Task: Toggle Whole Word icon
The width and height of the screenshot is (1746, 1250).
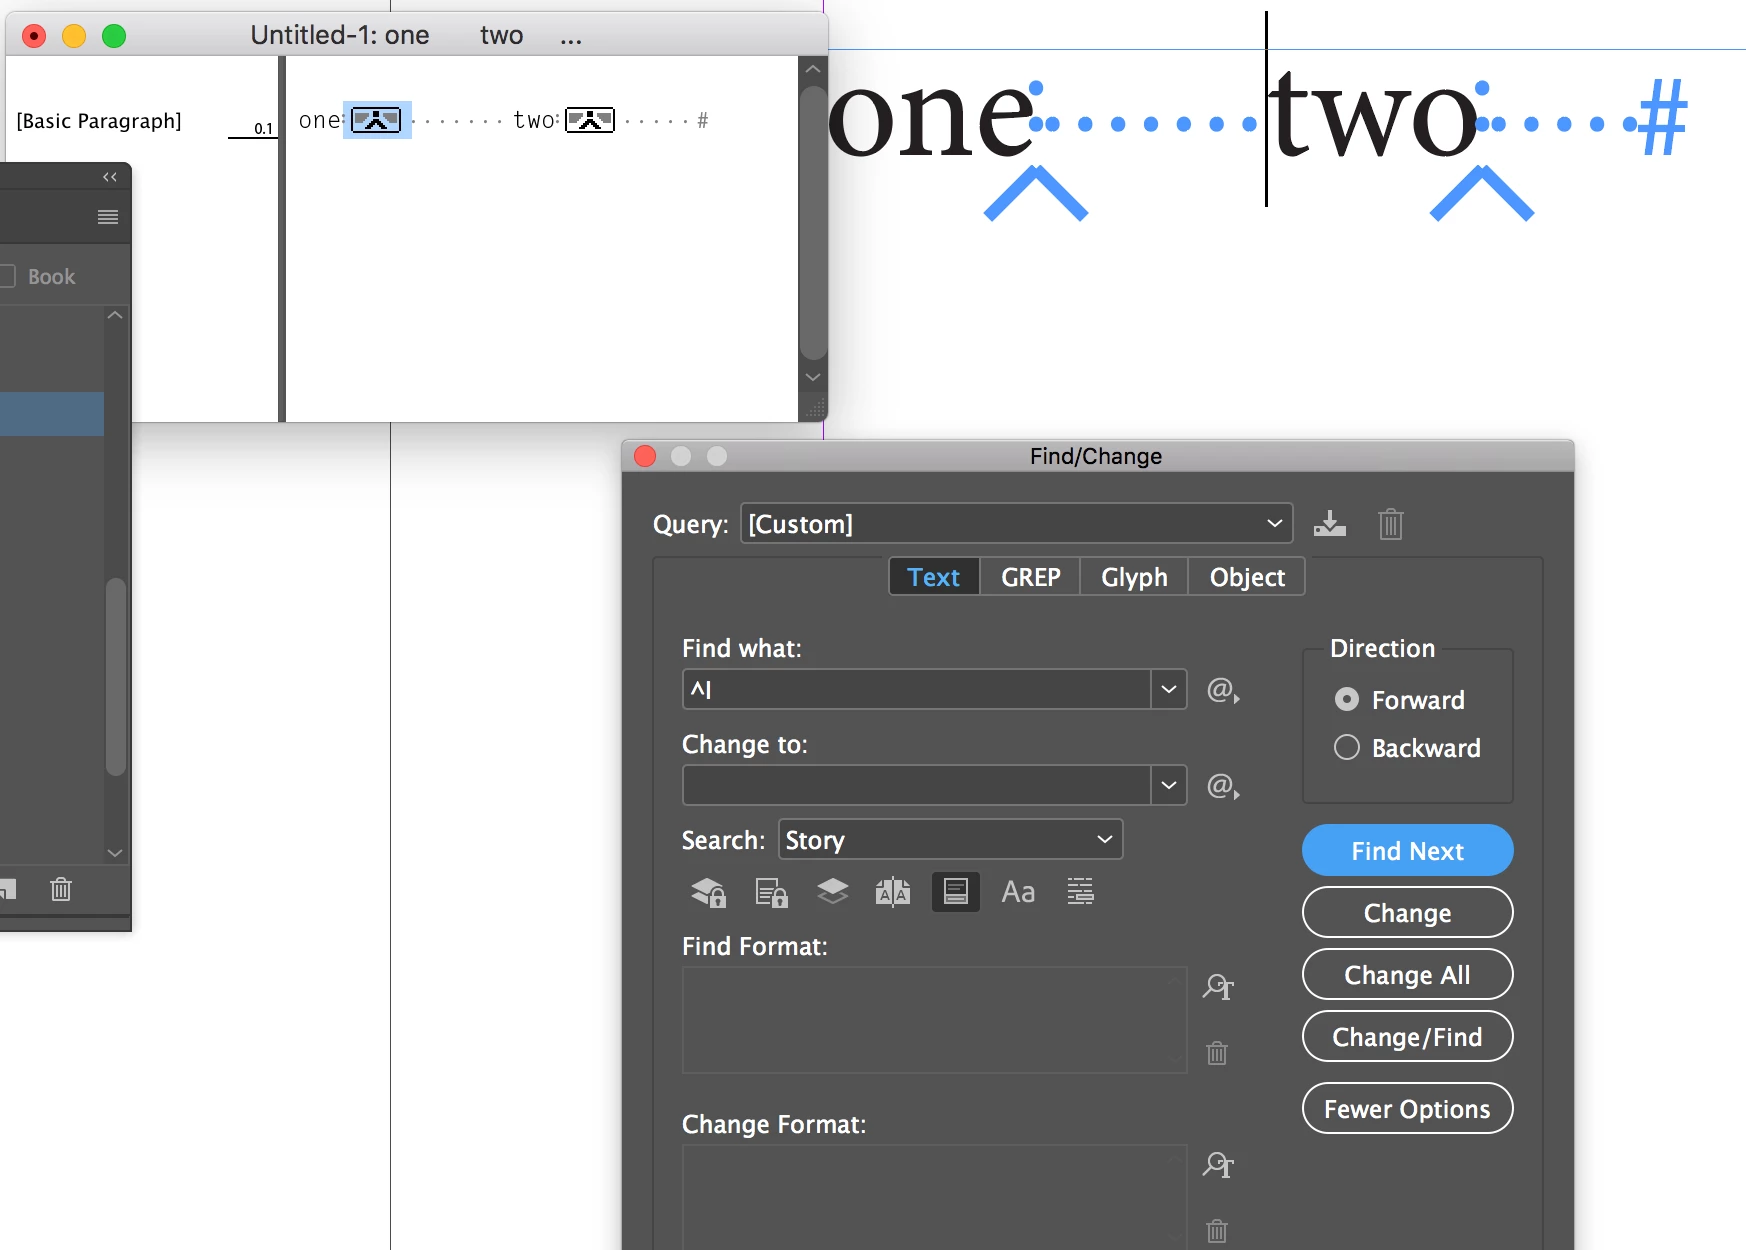Action: (1080, 891)
